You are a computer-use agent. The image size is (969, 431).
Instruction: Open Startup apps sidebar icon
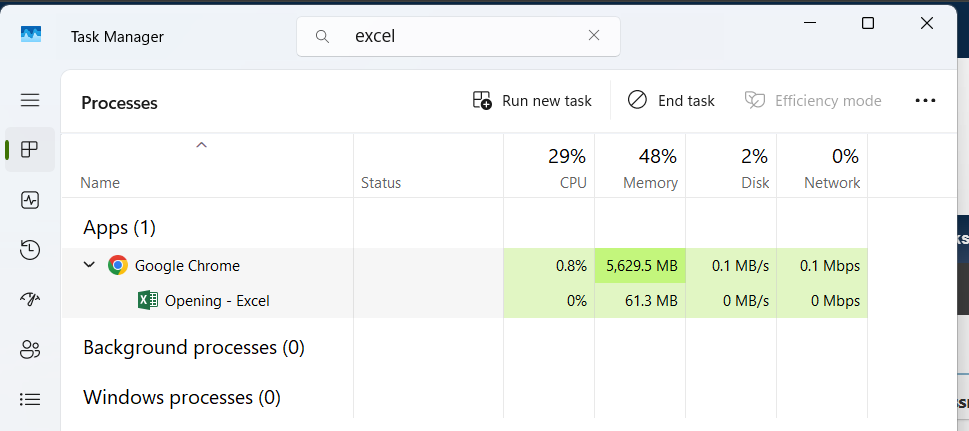tap(30, 299)
